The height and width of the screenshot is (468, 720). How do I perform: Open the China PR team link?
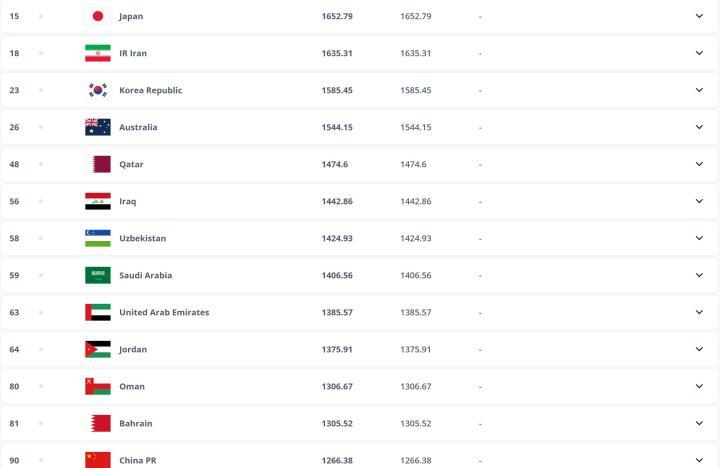(x=137, y=460)
